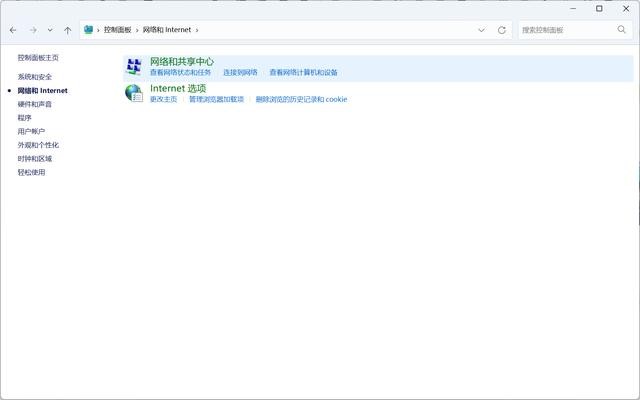Open the recent locations dropdown chevron
This screenshot has width=640, height=400.
click(x=50, y=30)
